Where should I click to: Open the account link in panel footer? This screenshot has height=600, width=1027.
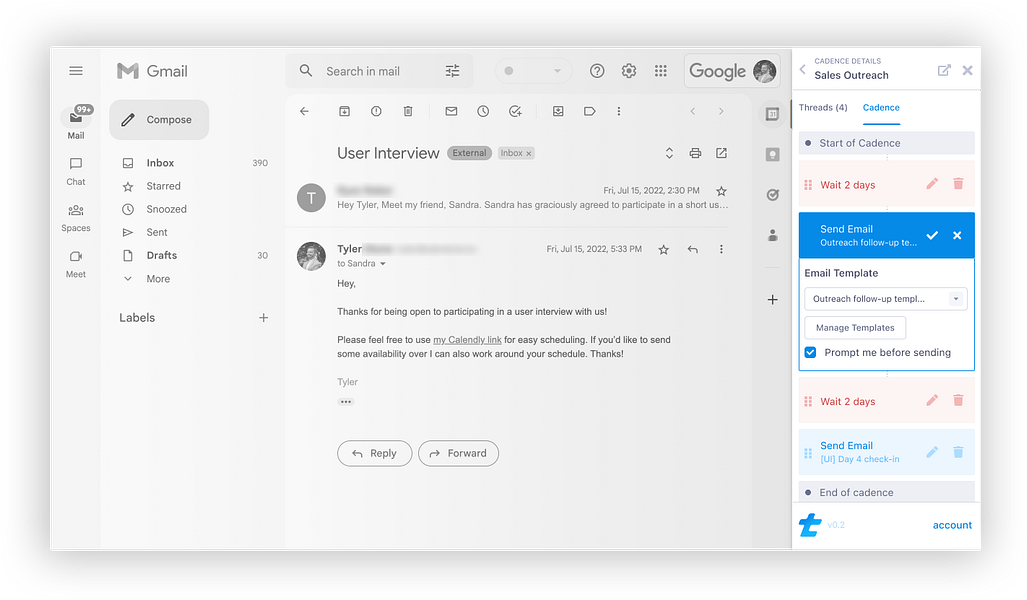[952, 525]
